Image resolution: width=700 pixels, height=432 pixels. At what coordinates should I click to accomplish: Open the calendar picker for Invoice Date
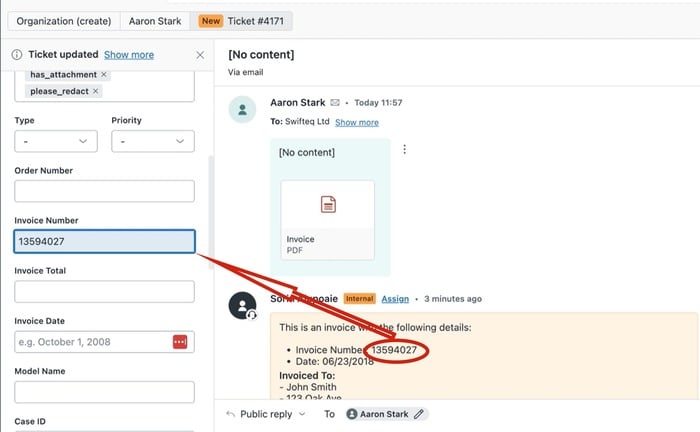pos(180,342)
